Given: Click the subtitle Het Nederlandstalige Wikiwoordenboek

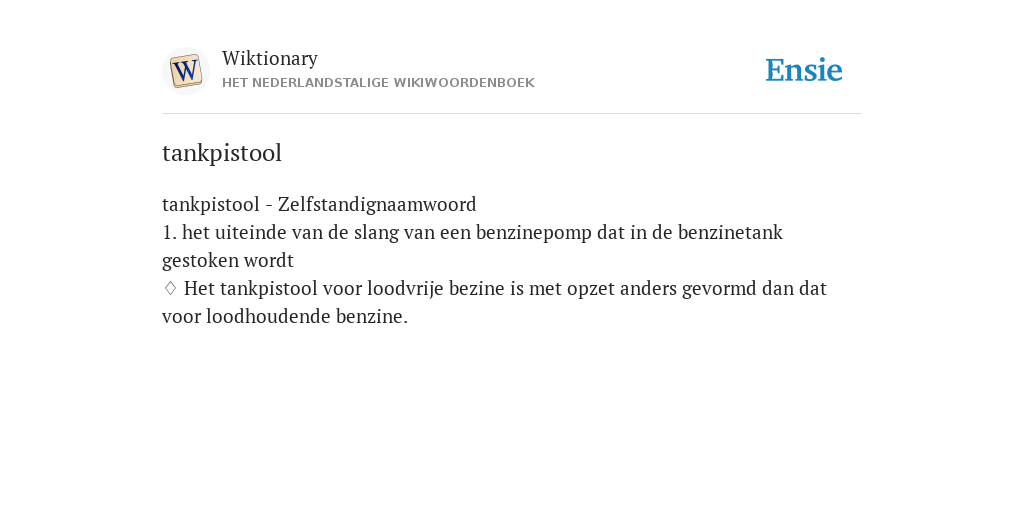Looking at the screenshot, I should pyautogui.click(x=378, y=83).
